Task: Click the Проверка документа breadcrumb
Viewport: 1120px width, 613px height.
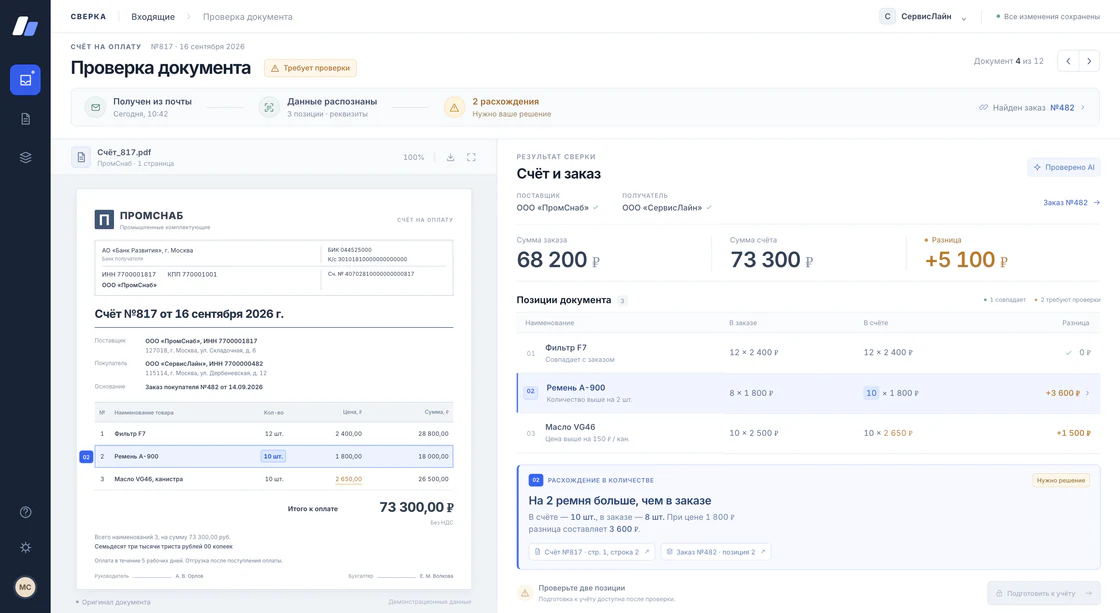Action: coord(248,16)
